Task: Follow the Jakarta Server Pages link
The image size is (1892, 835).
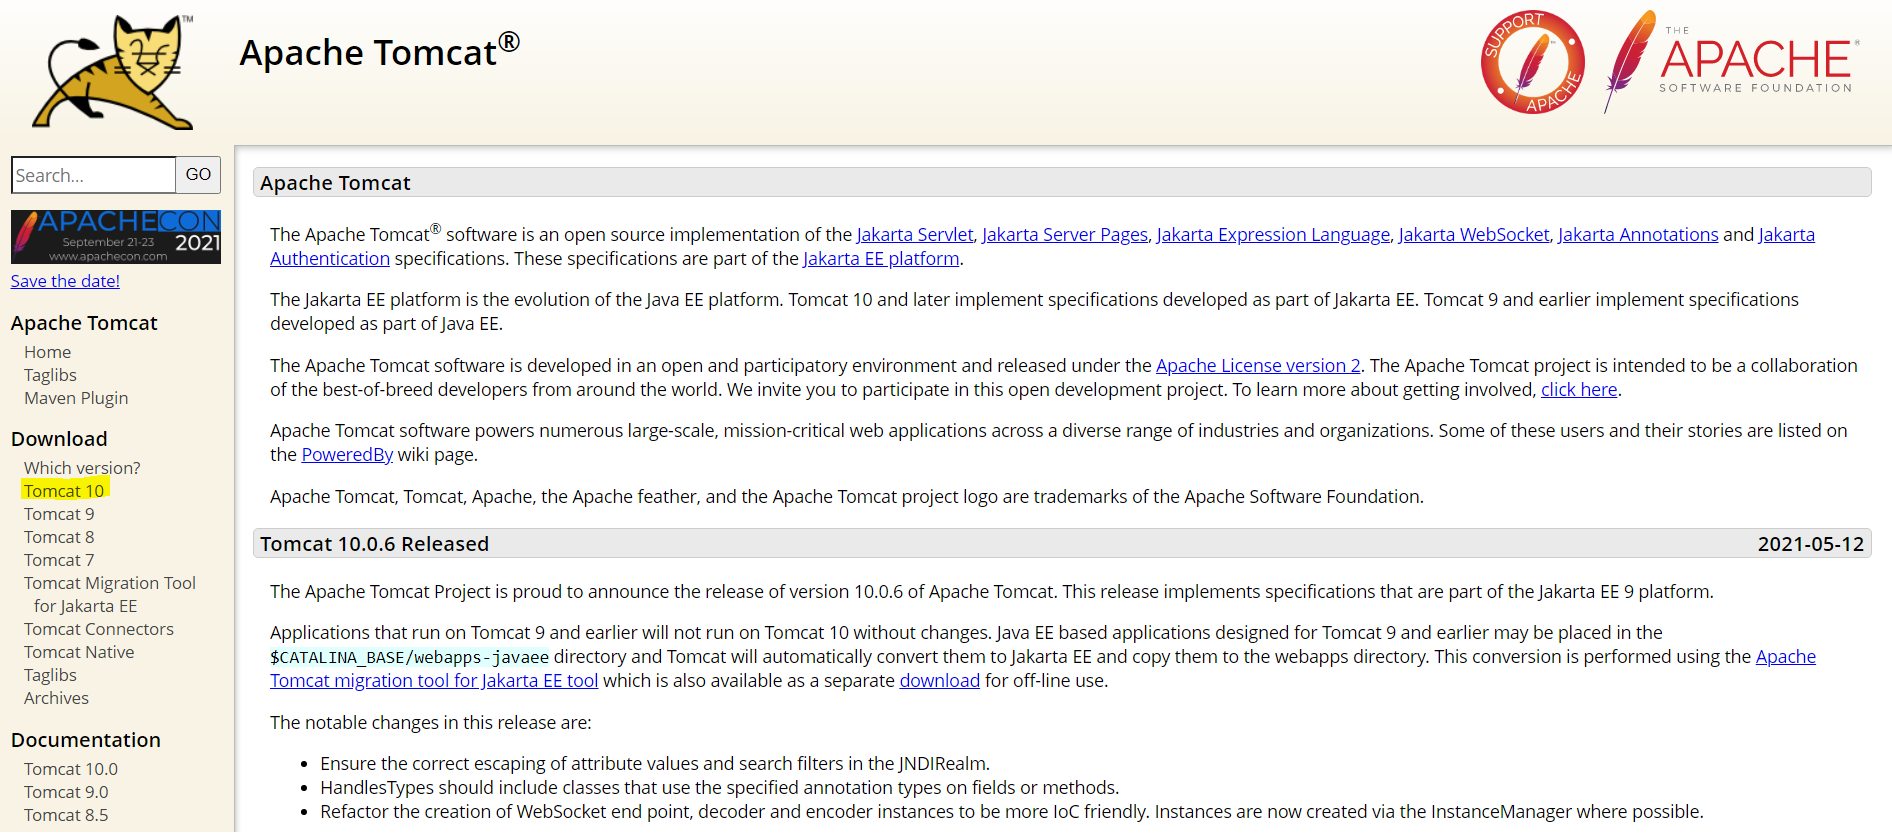Action: 1065,235
